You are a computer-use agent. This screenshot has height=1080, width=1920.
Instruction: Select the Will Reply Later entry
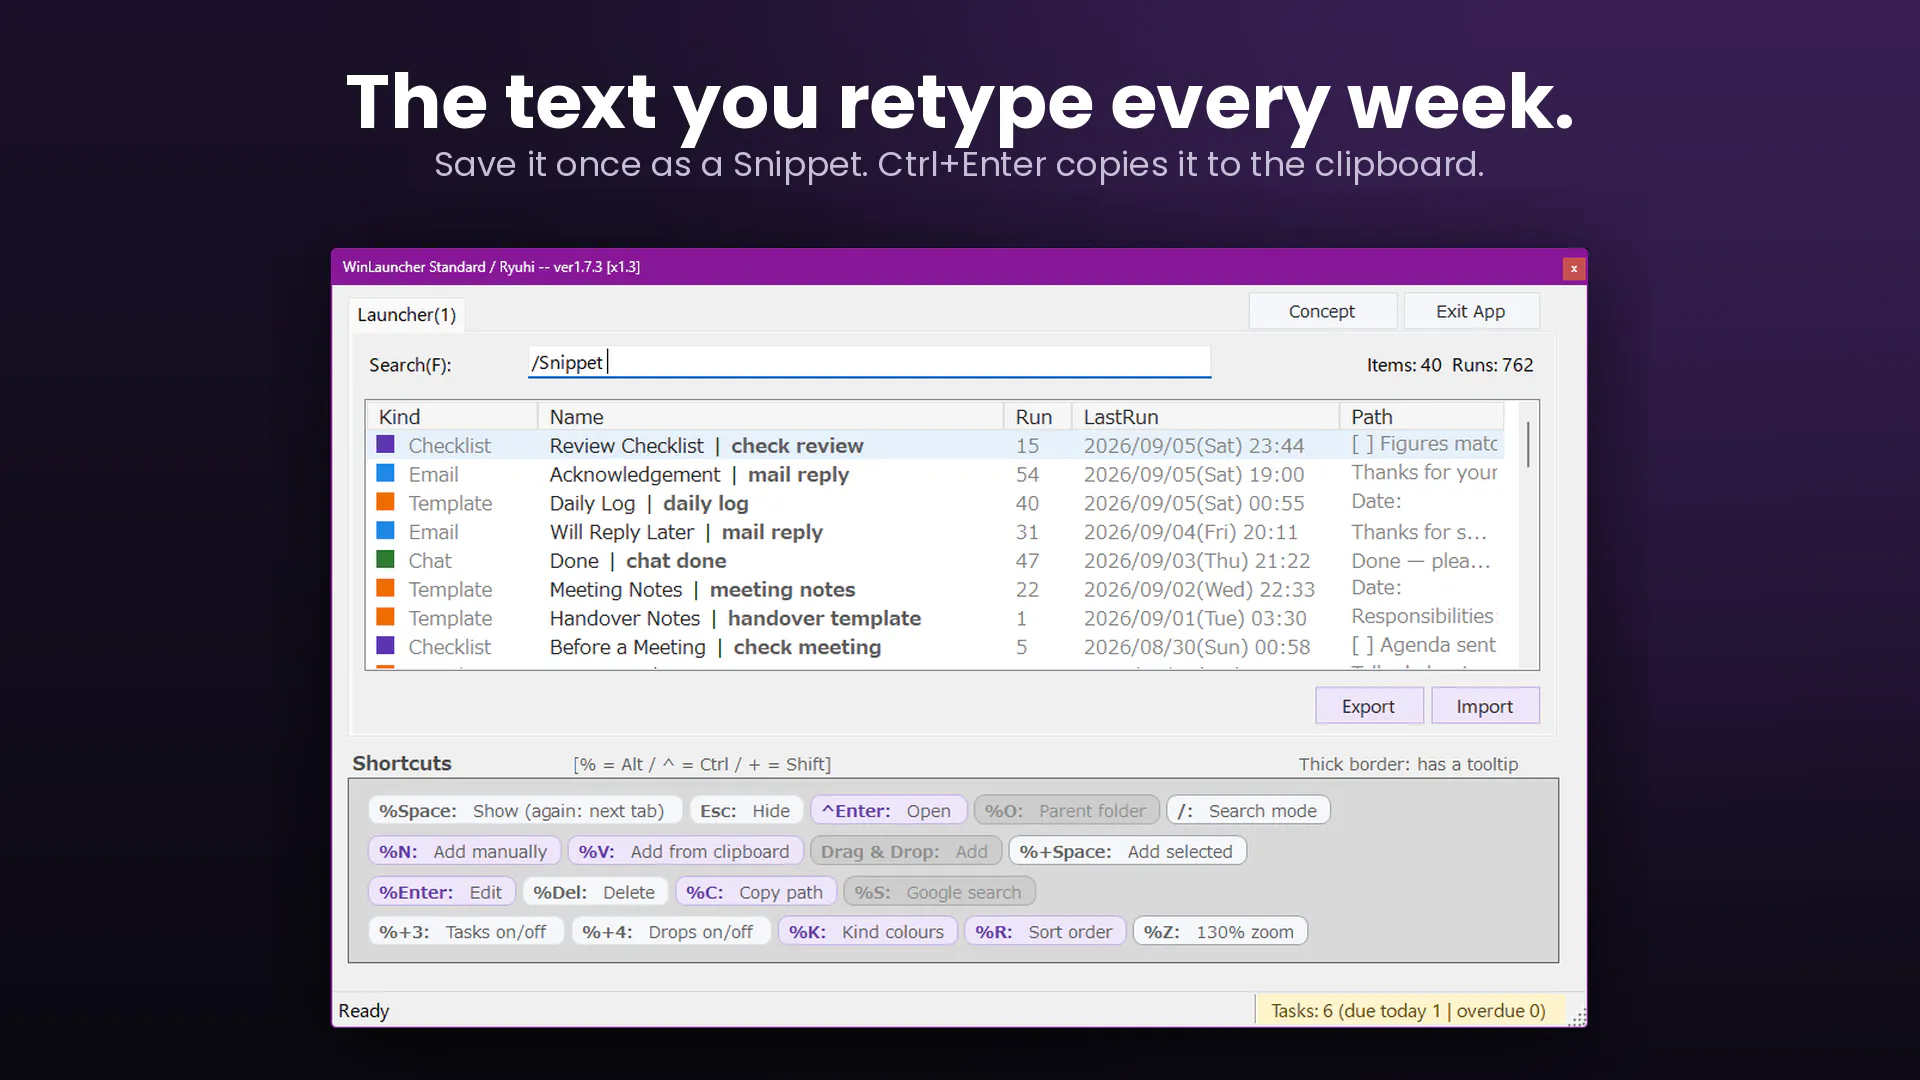pyautogui.click(x=686, y=533)
